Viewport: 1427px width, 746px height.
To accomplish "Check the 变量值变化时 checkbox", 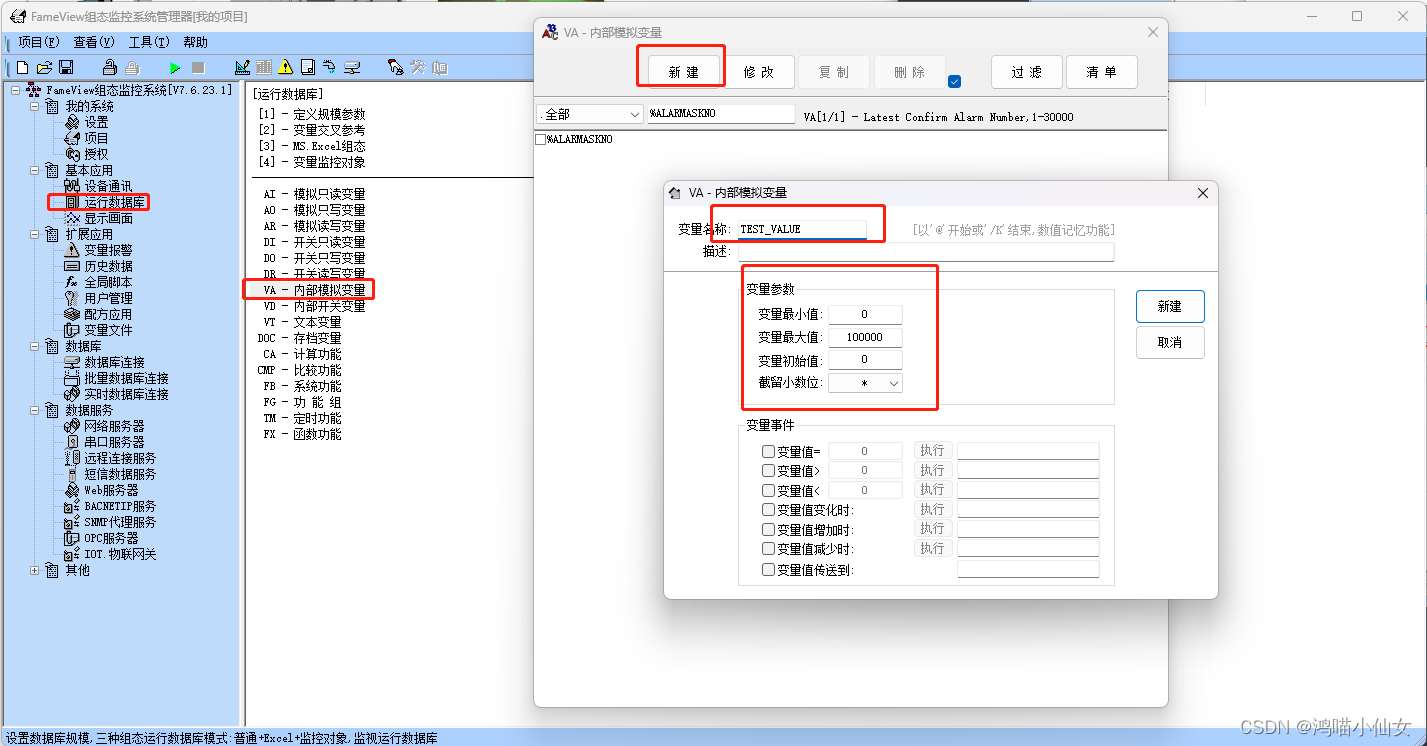I will coord(768,509).
